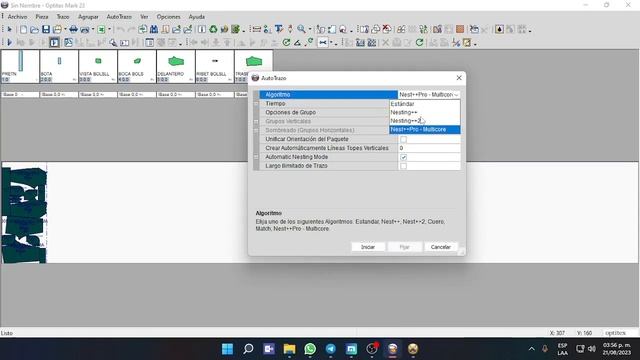Screen dimensions: 640x360
Task: Select the VISTA BOLSLL piece thumbnail
Action: pos(98,66)
